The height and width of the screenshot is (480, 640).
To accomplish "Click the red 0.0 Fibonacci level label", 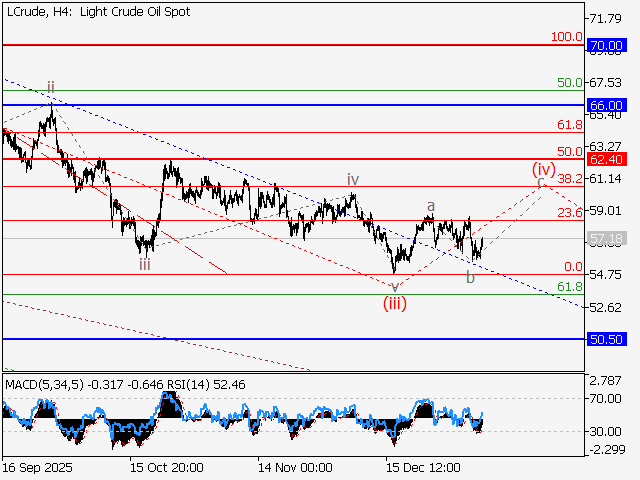I will click(573, 267).
